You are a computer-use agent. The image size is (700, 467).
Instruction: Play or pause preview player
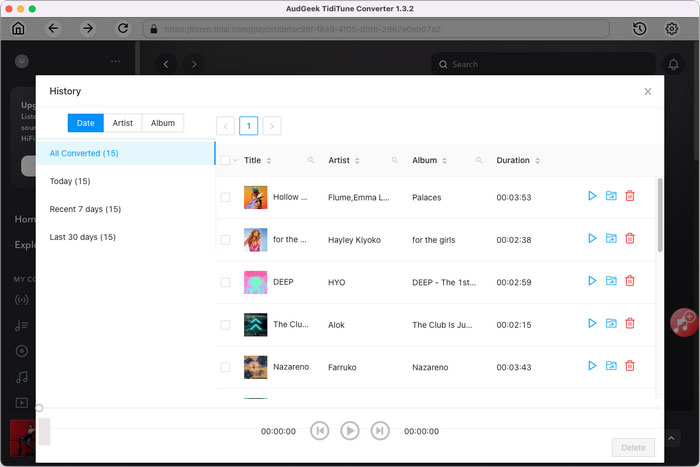[350, 431]
